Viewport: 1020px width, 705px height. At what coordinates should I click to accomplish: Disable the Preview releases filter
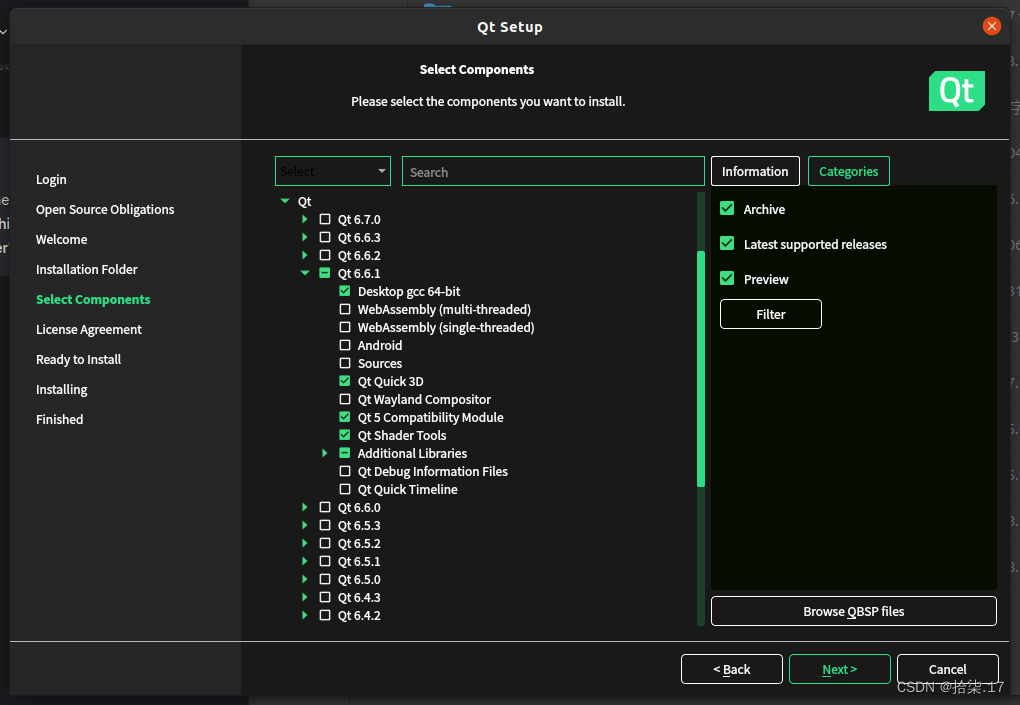pyautogui.click(x=726, y=278)
